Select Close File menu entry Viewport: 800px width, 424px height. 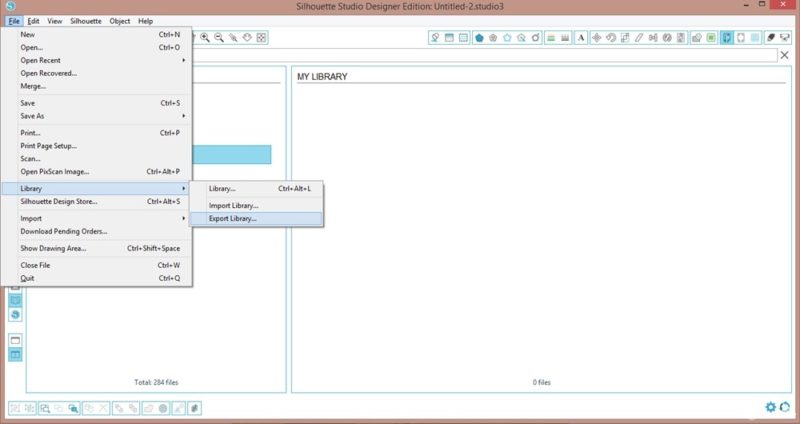[96, 265]
